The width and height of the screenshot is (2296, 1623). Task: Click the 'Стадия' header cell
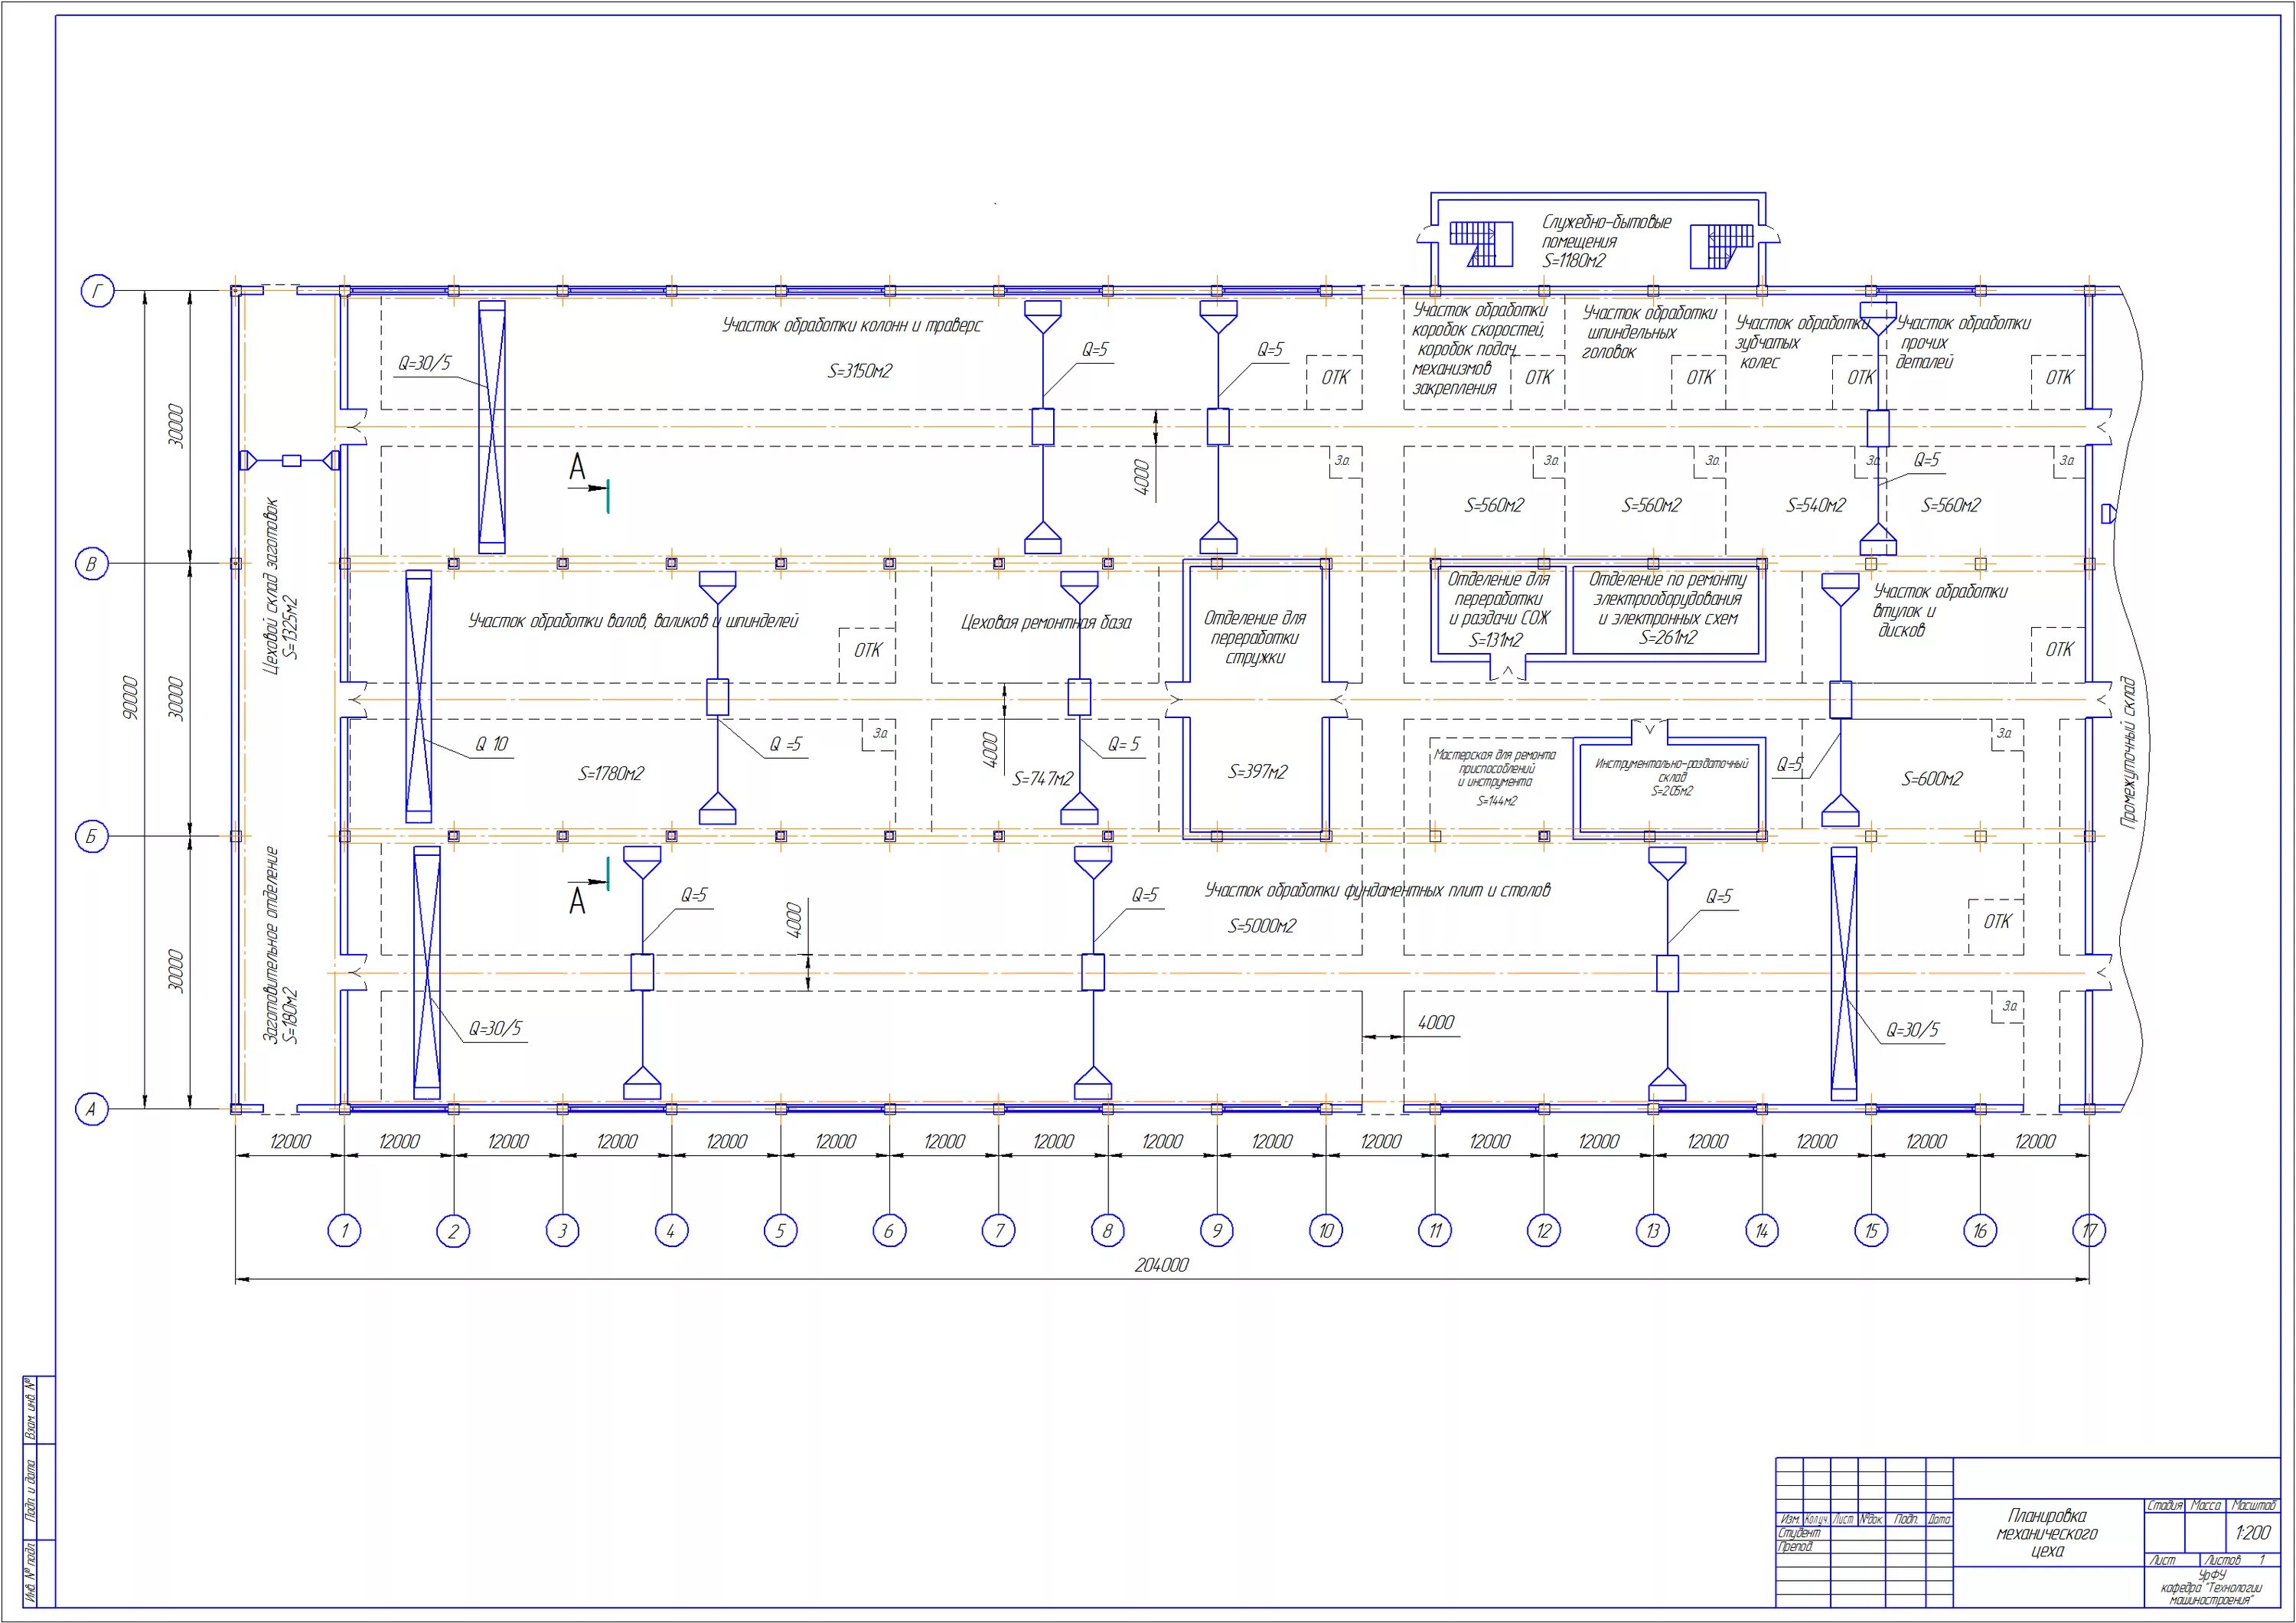point(2165,1505)
